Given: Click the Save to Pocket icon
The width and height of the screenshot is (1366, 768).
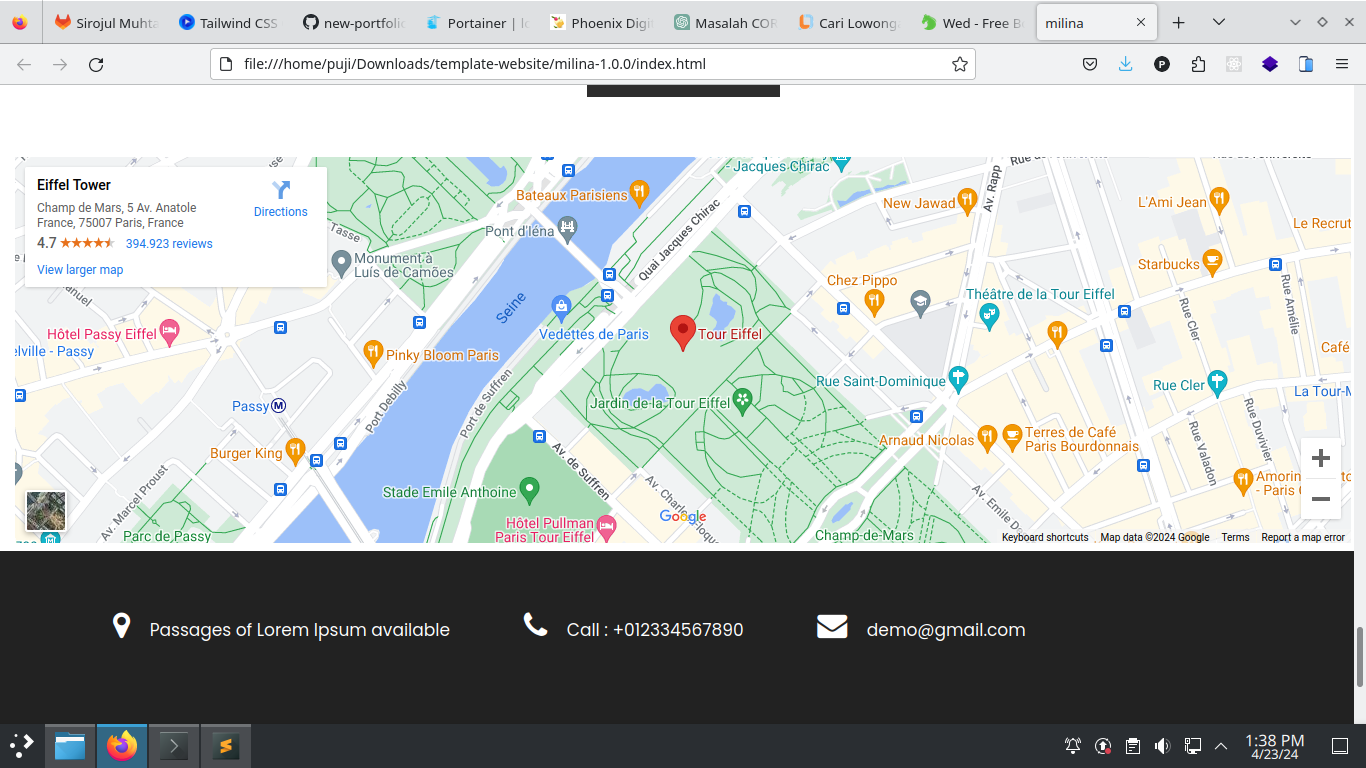Looking at the screenshot, I should tap(1090, 64).
